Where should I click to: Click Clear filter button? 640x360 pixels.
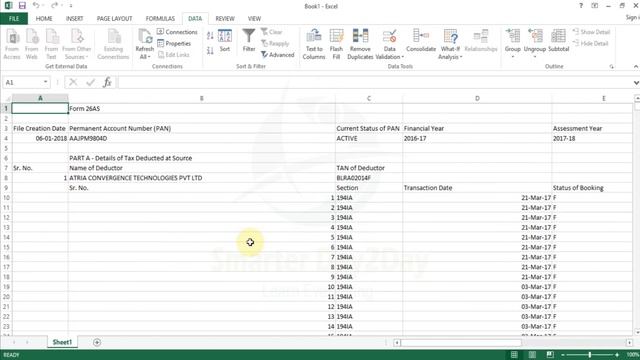[x=271, y=32]
